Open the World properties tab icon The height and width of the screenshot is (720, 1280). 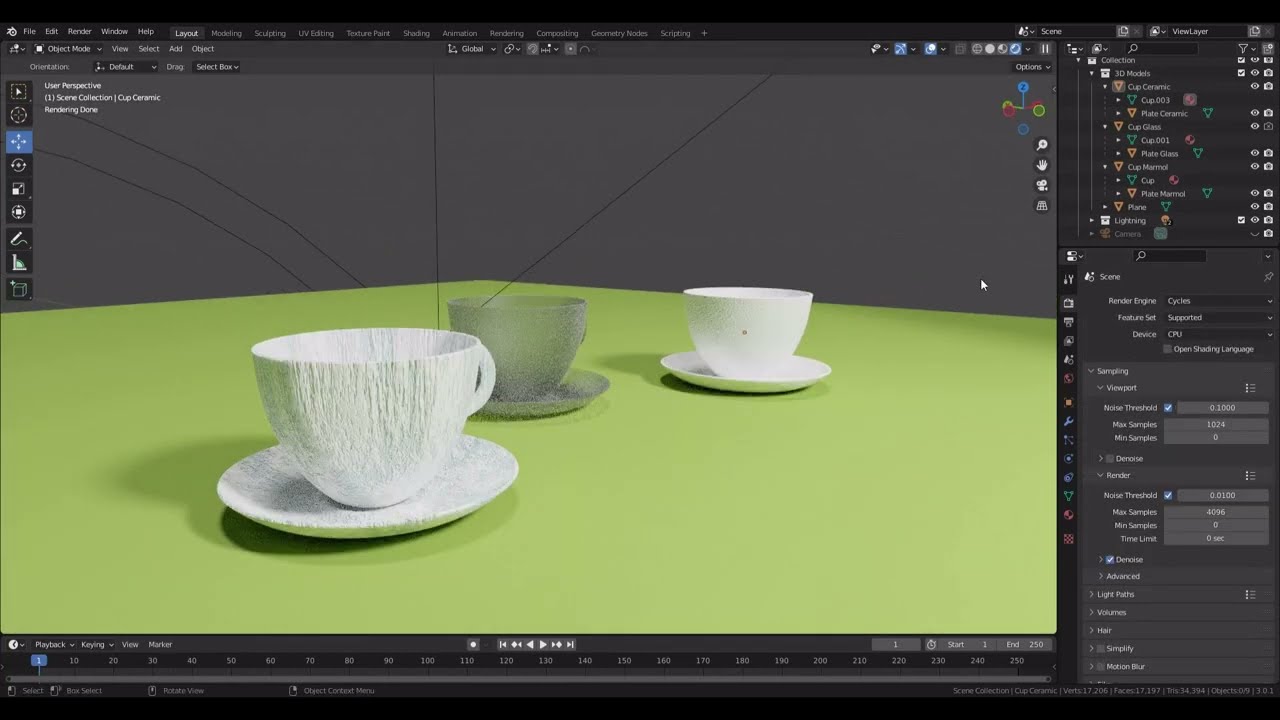[x=1068, y=379]
